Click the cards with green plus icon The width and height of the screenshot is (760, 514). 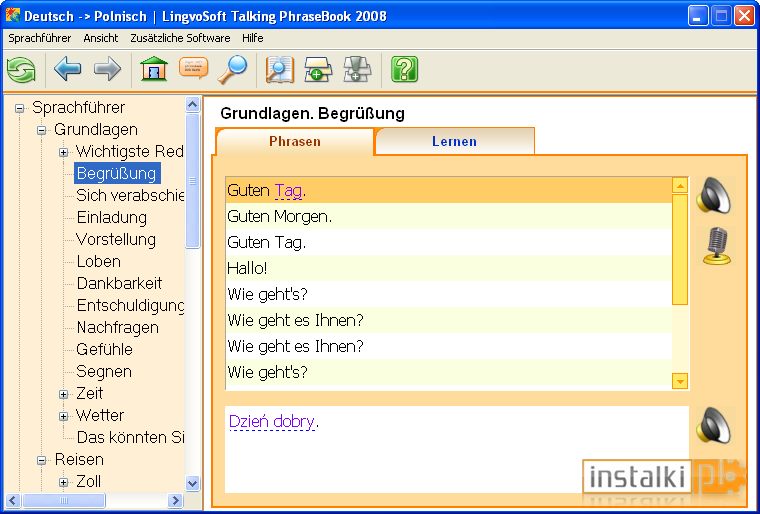(318, 69)
